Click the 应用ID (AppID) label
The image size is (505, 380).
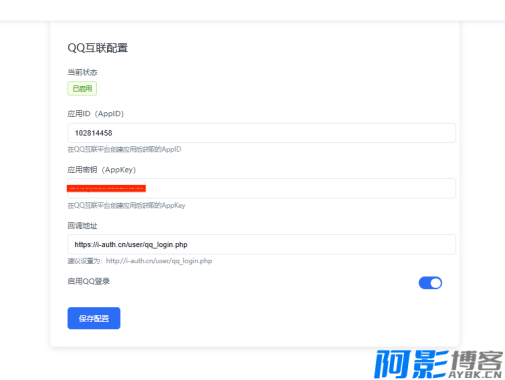pos(95,114)
